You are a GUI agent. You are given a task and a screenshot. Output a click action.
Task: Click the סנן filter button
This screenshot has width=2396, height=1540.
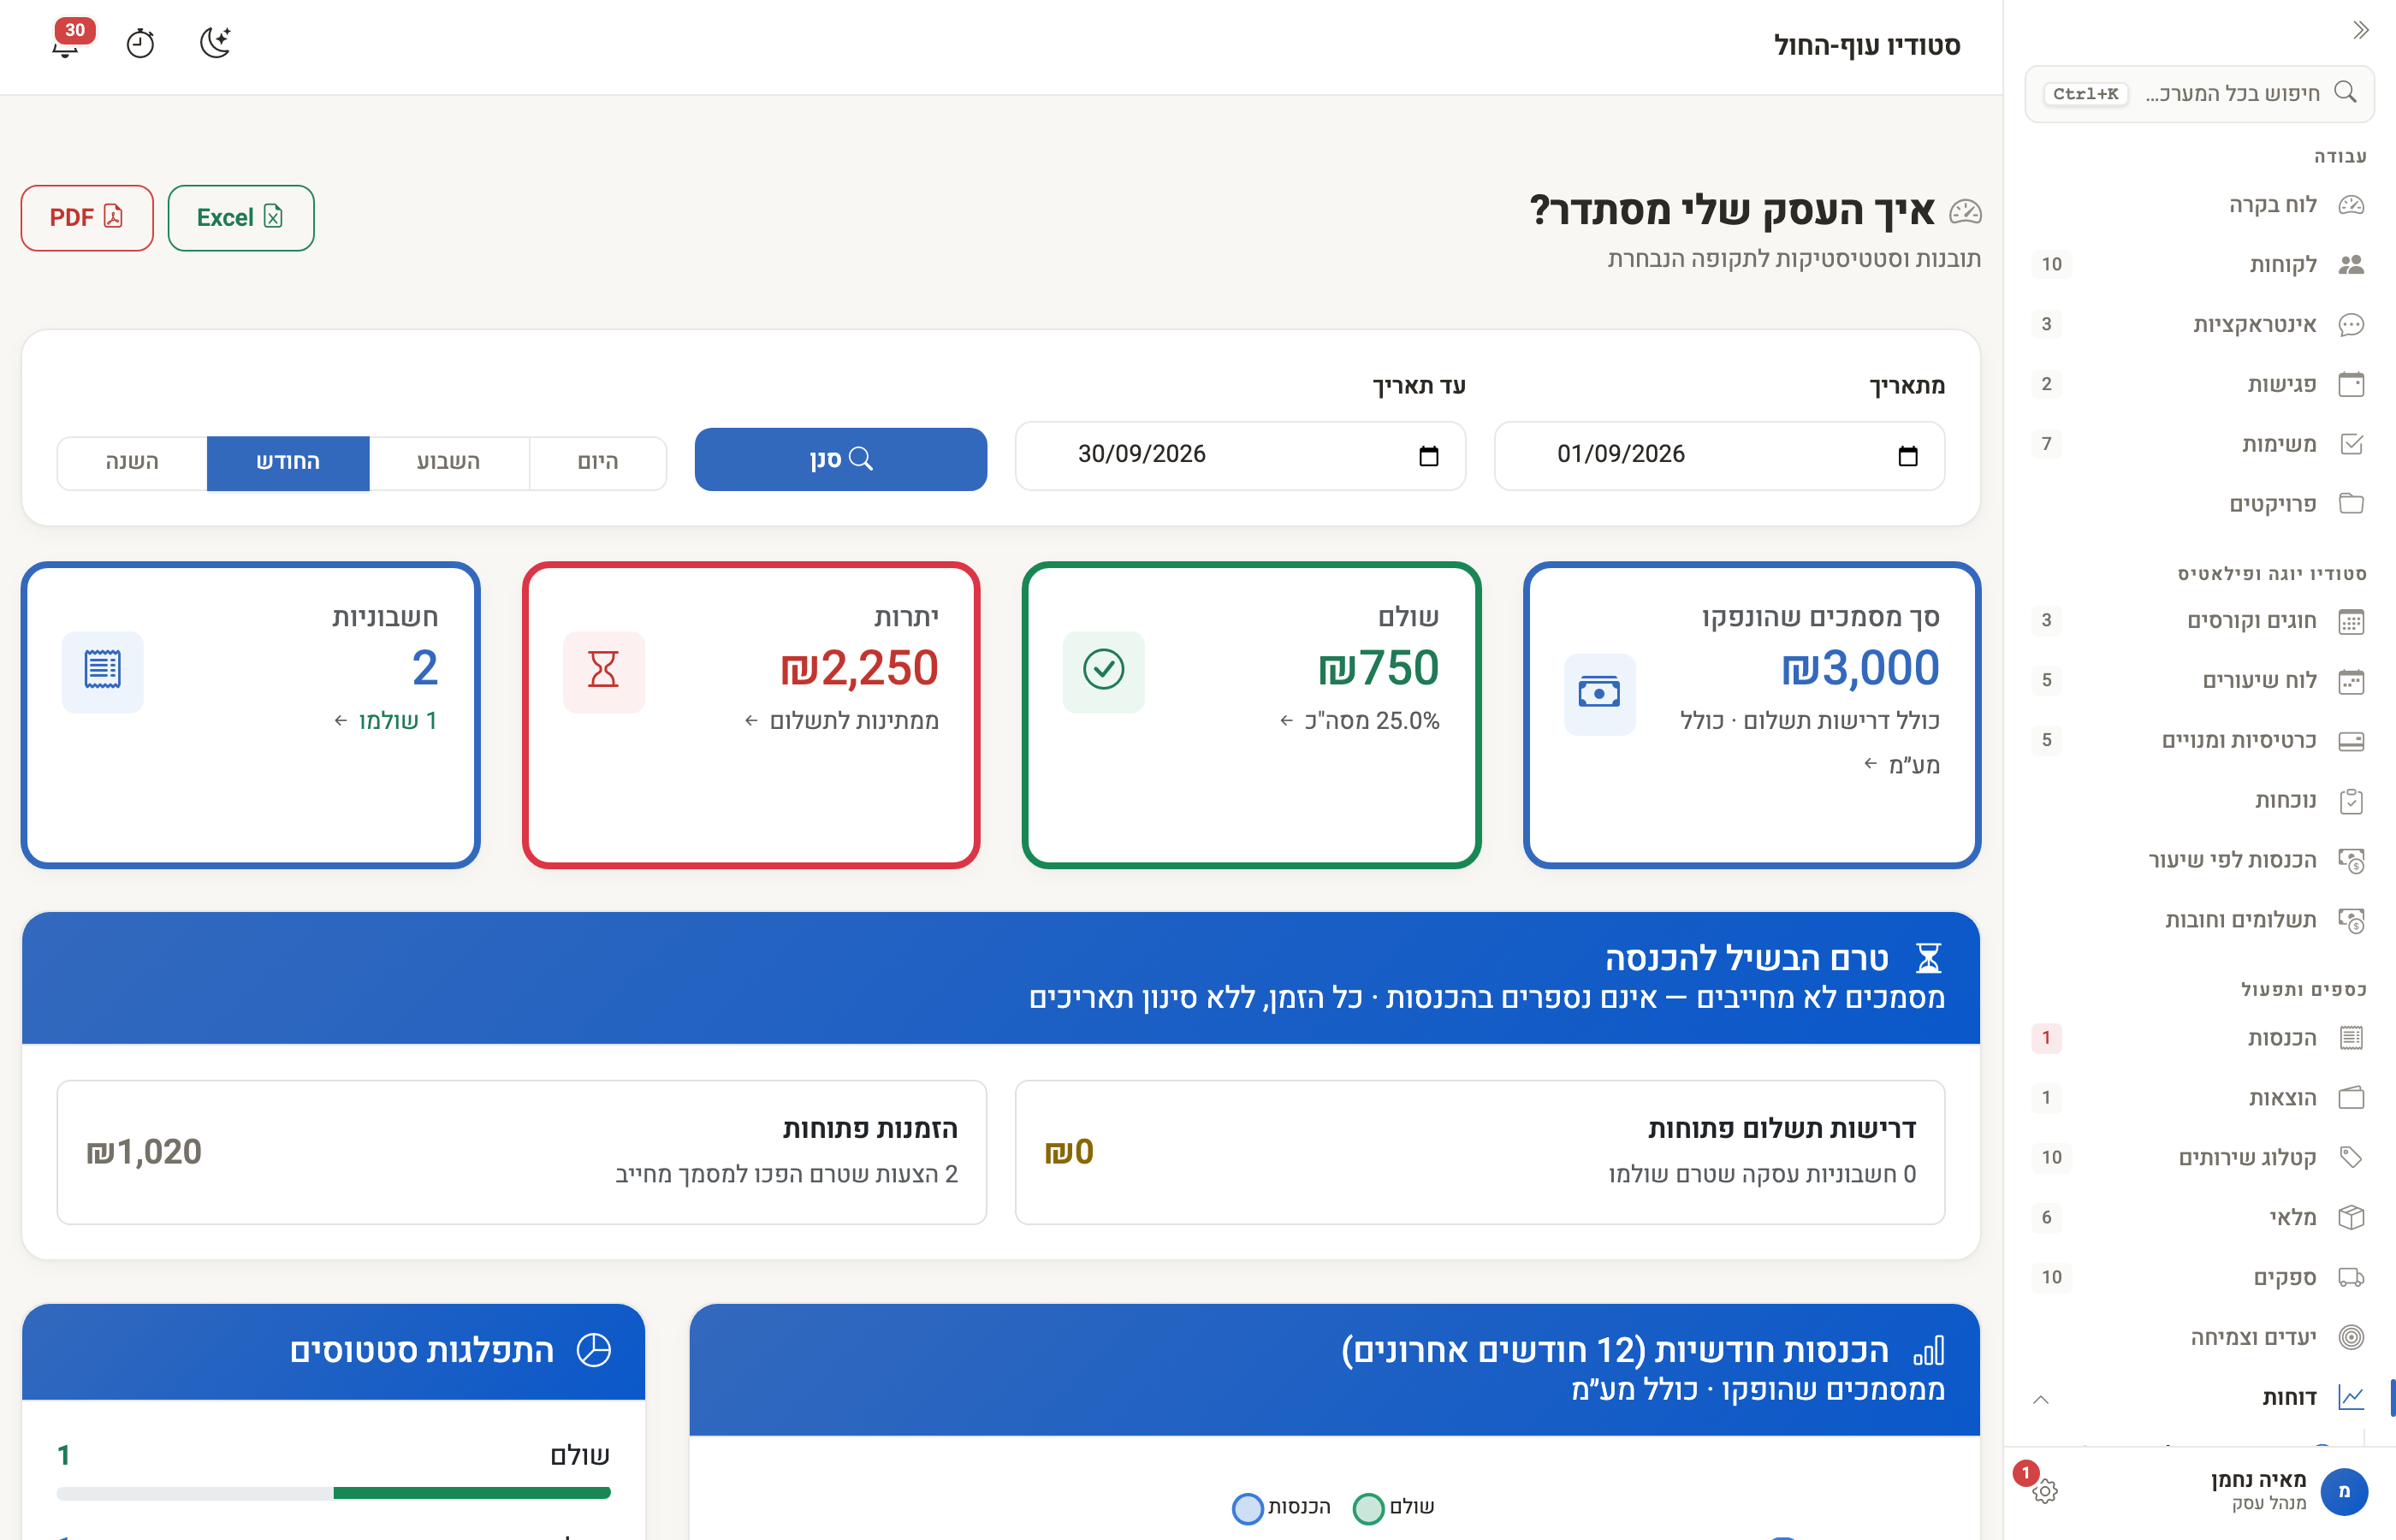pyautogui.click(x=840, y=459)
